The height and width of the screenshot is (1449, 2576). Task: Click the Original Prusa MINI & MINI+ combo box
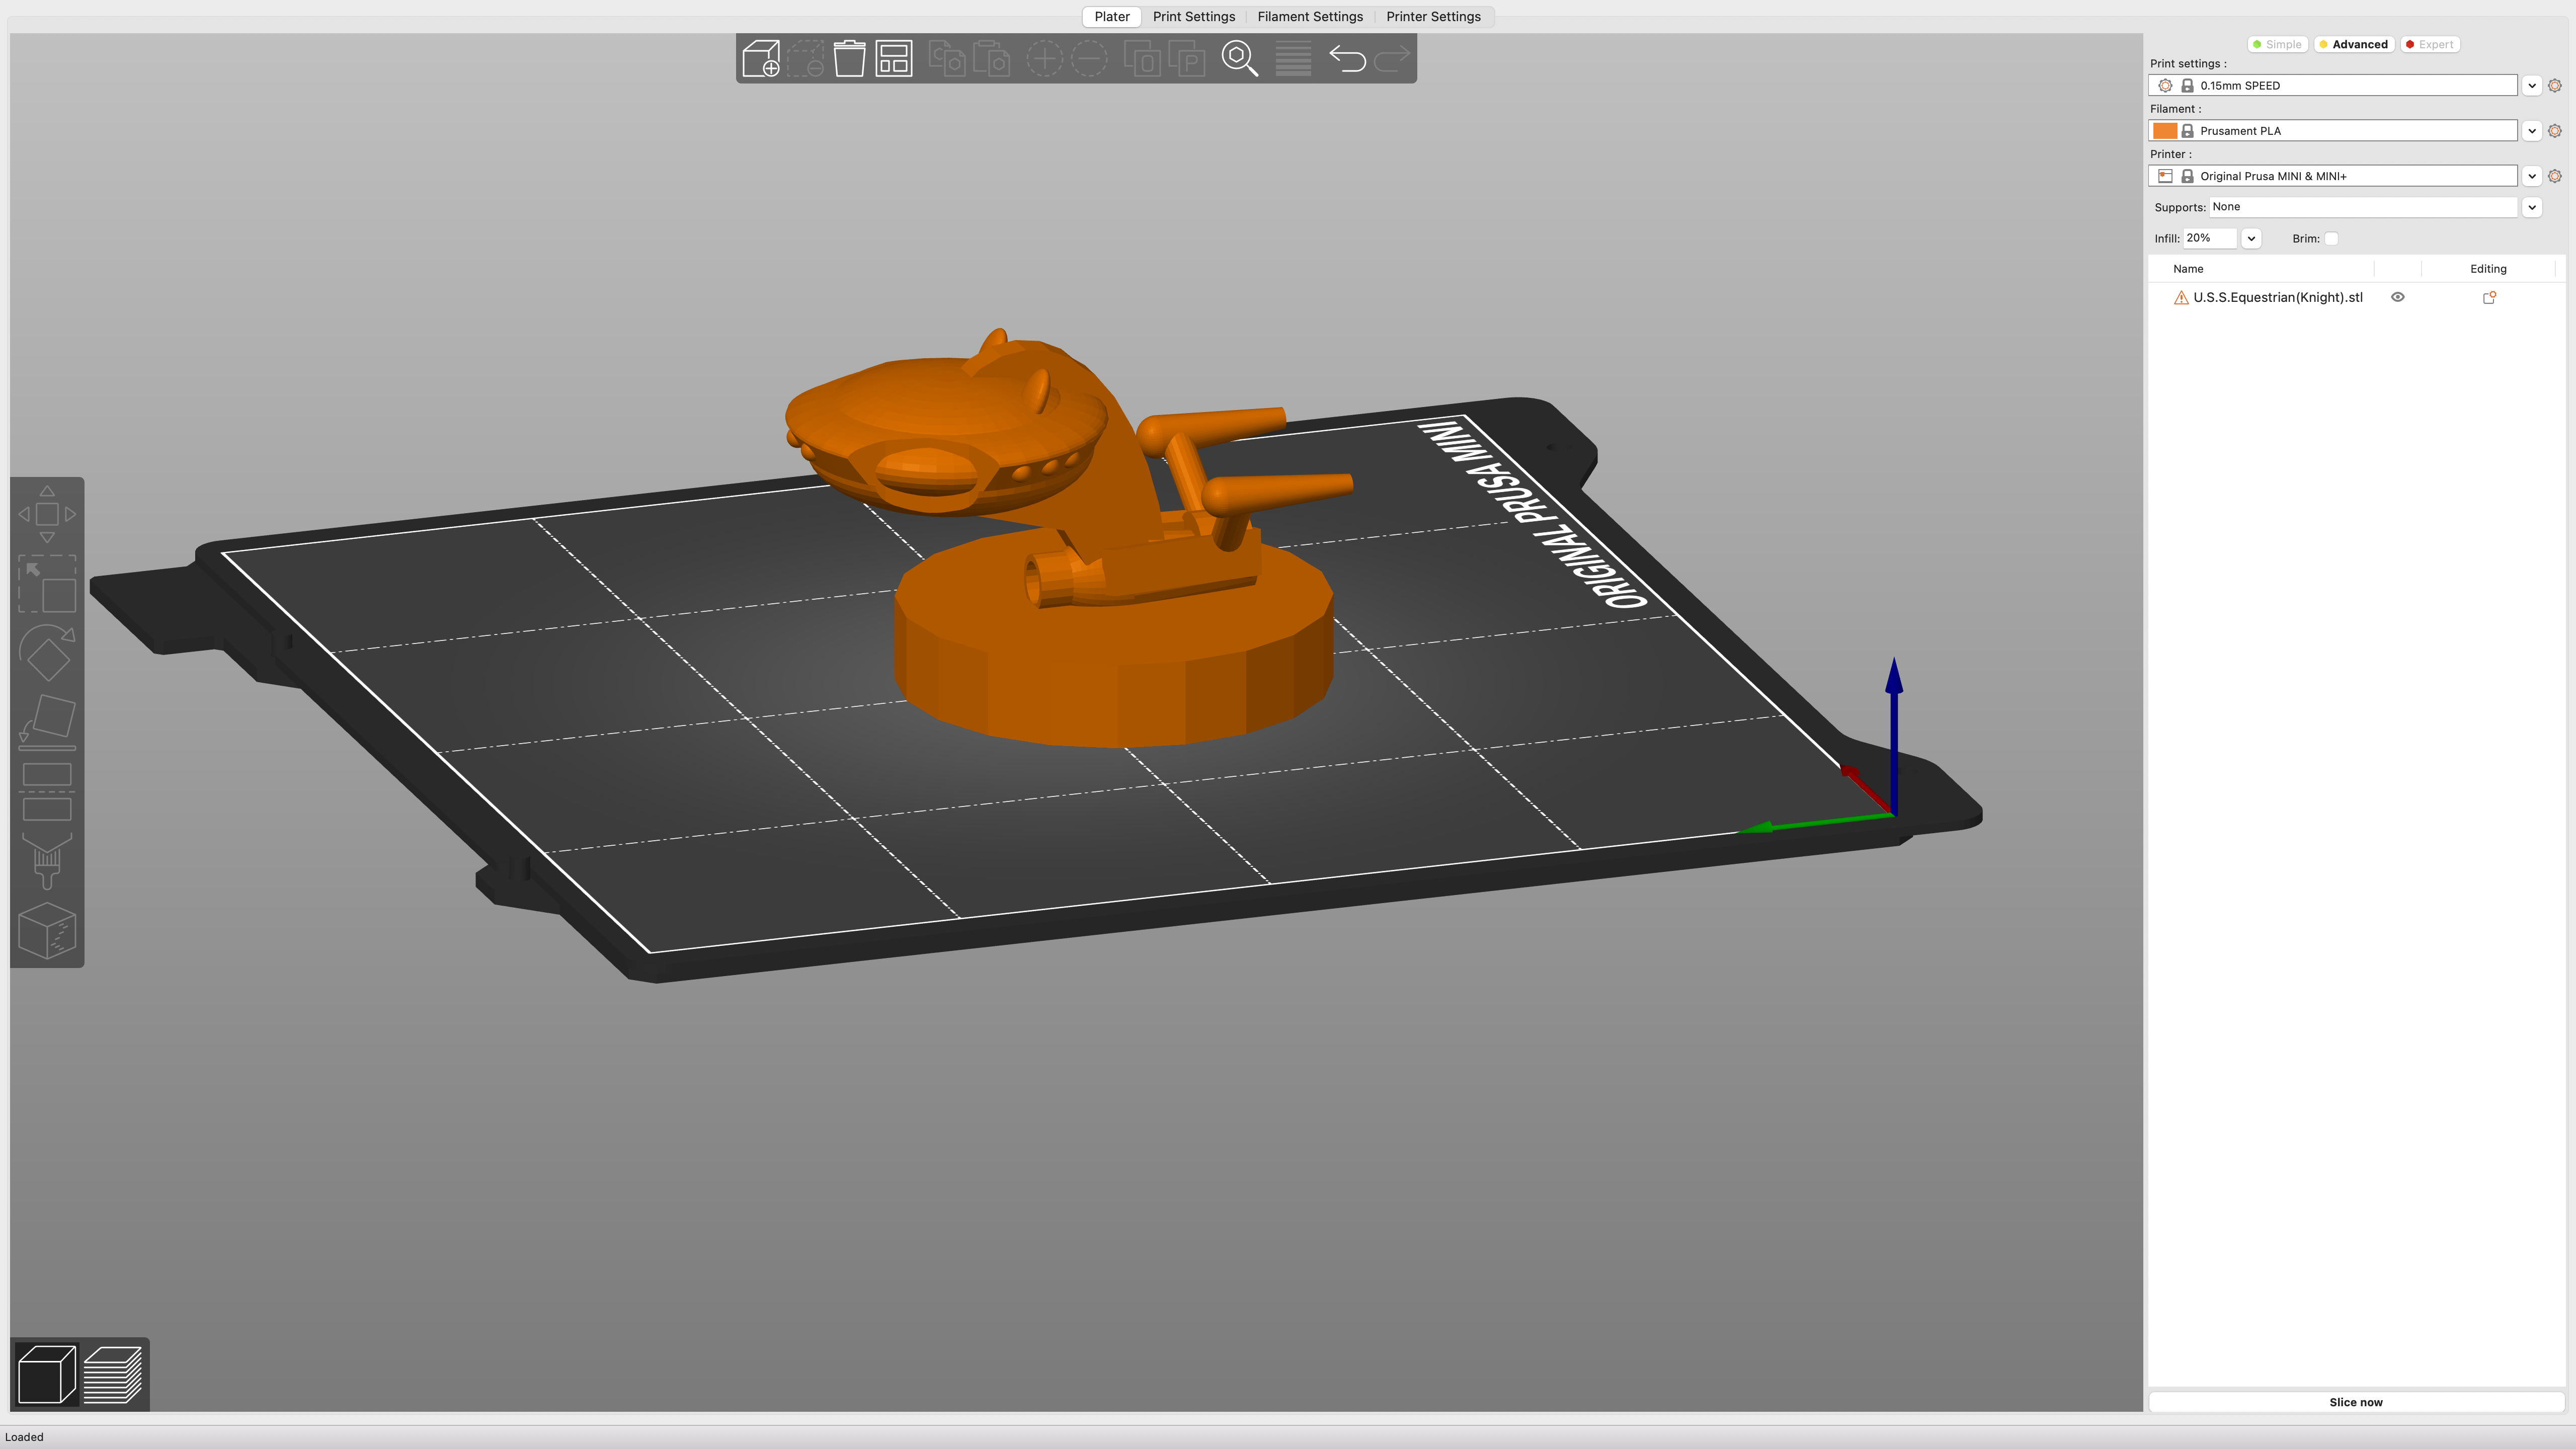coord(2332,176)
